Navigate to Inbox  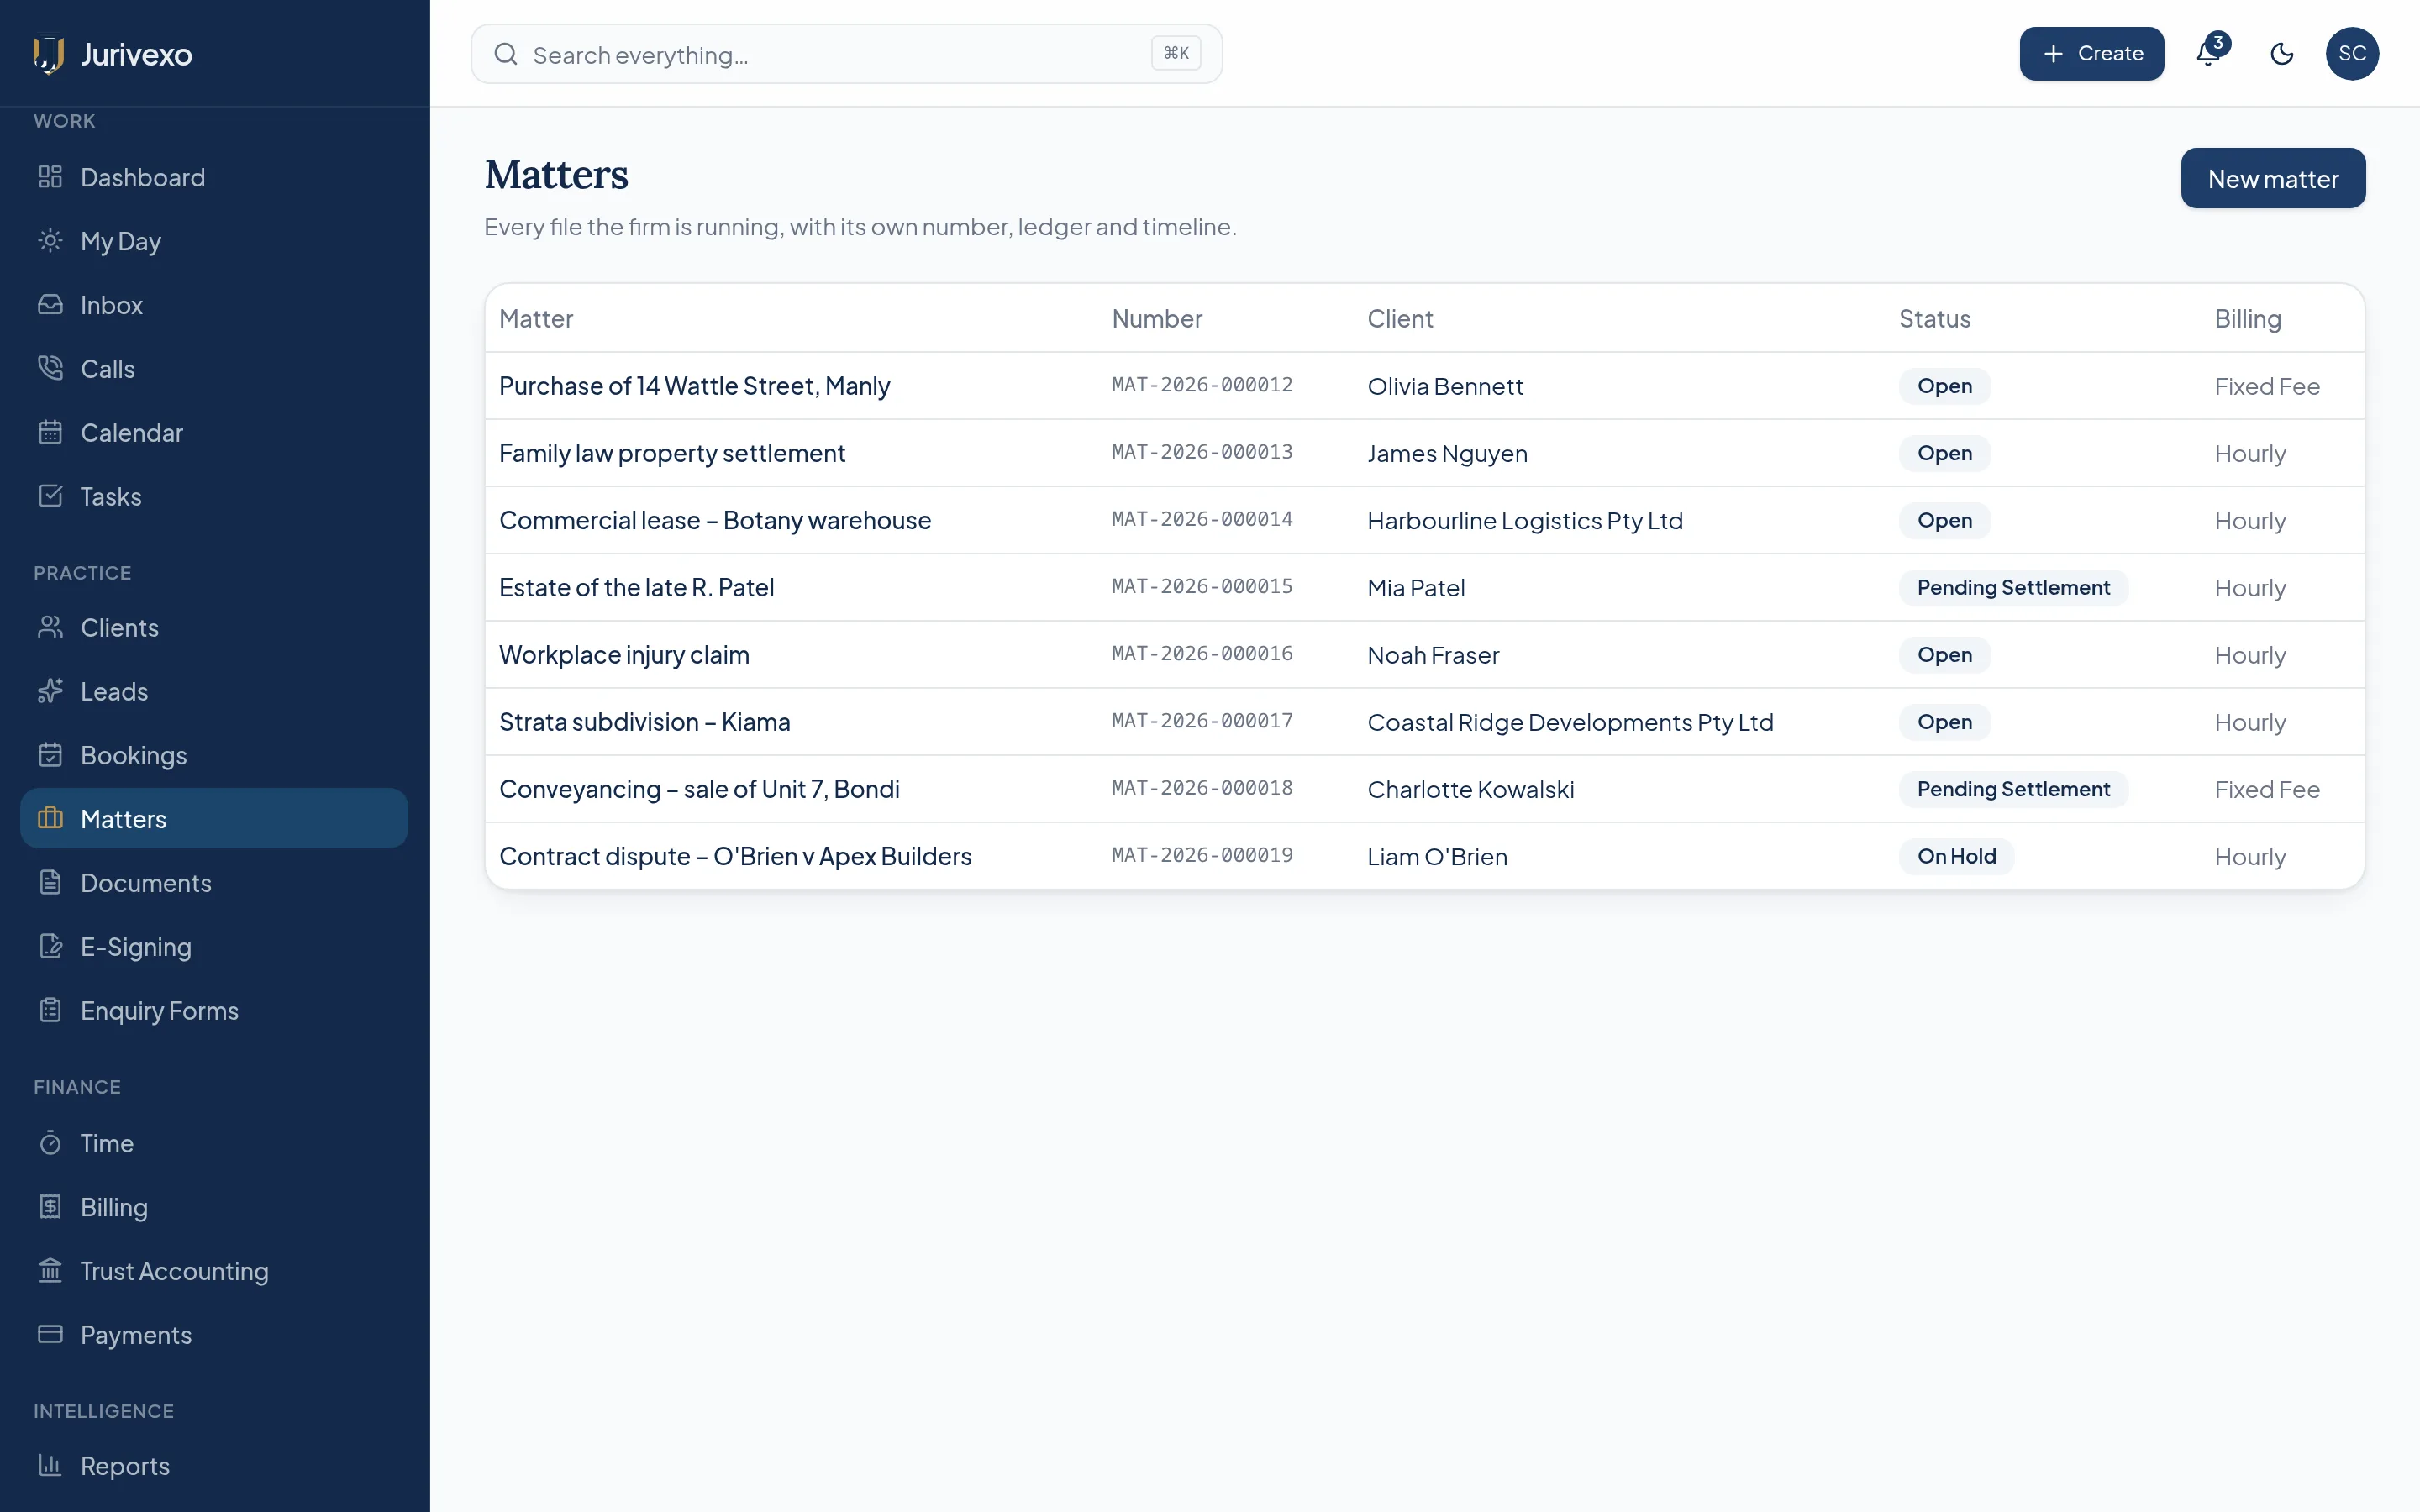[214, 305]
